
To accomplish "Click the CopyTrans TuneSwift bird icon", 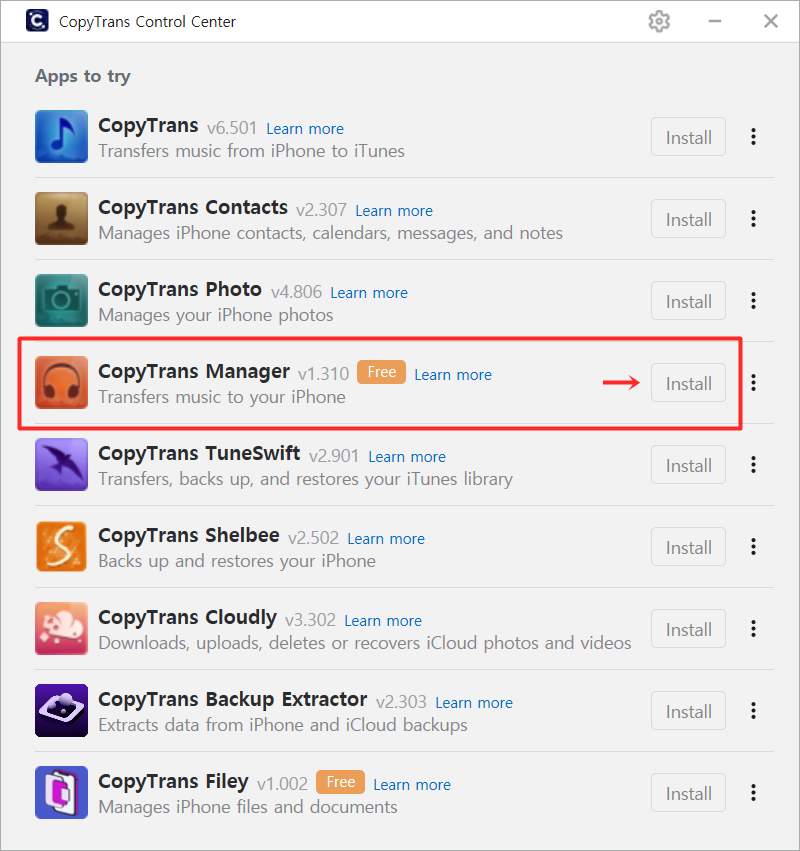I will [61, 464].
